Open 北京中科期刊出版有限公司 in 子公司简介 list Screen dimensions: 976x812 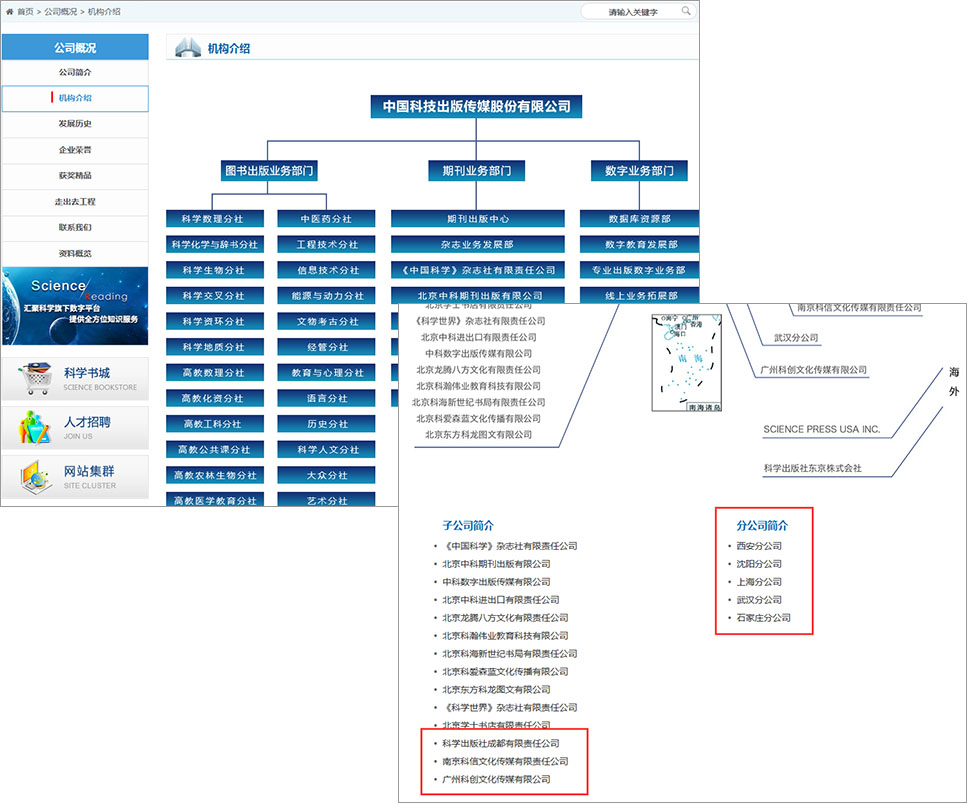click(x=496, y=564)
